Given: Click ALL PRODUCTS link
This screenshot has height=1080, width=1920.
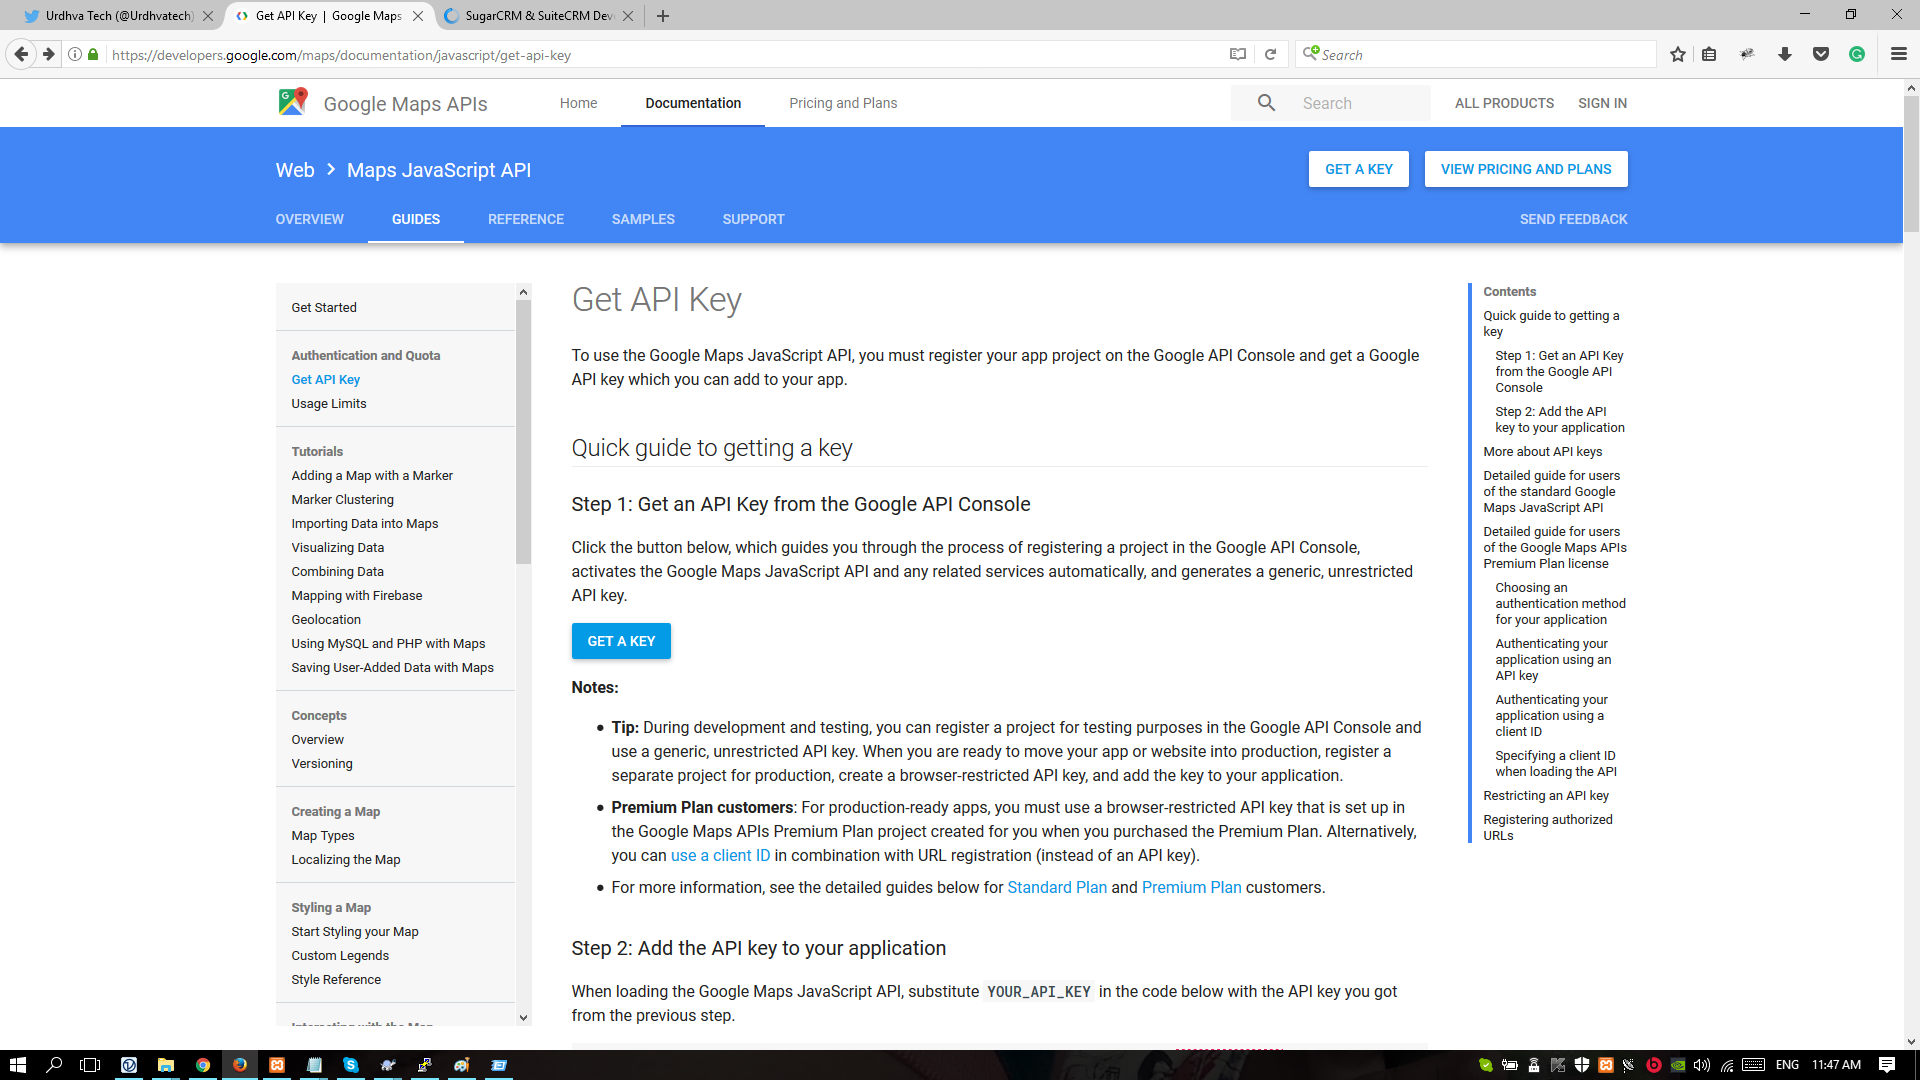Looking at the screenshot, I should pyautogui.click(x=1504, y=103).
